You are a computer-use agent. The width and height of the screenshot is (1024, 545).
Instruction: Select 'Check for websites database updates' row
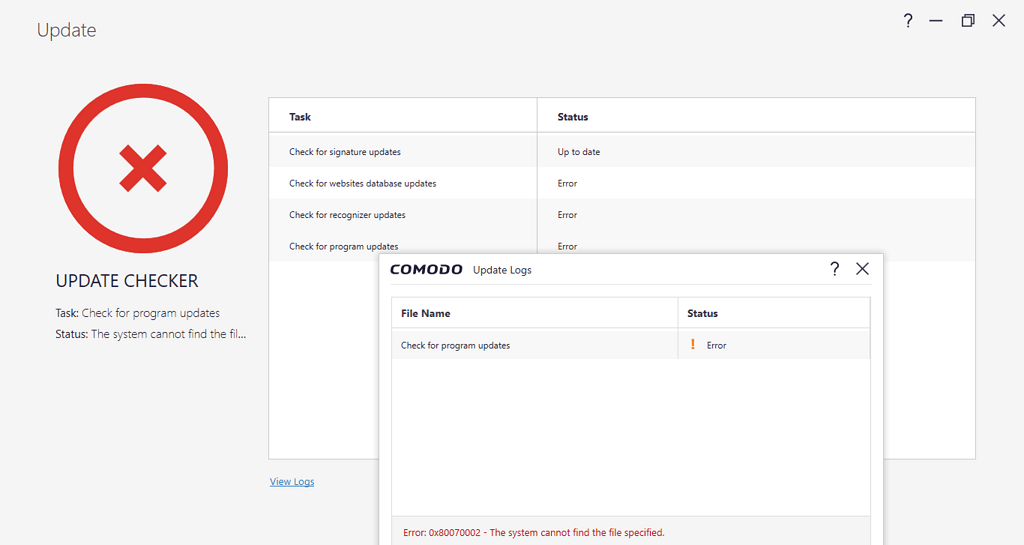pos(362,184)
